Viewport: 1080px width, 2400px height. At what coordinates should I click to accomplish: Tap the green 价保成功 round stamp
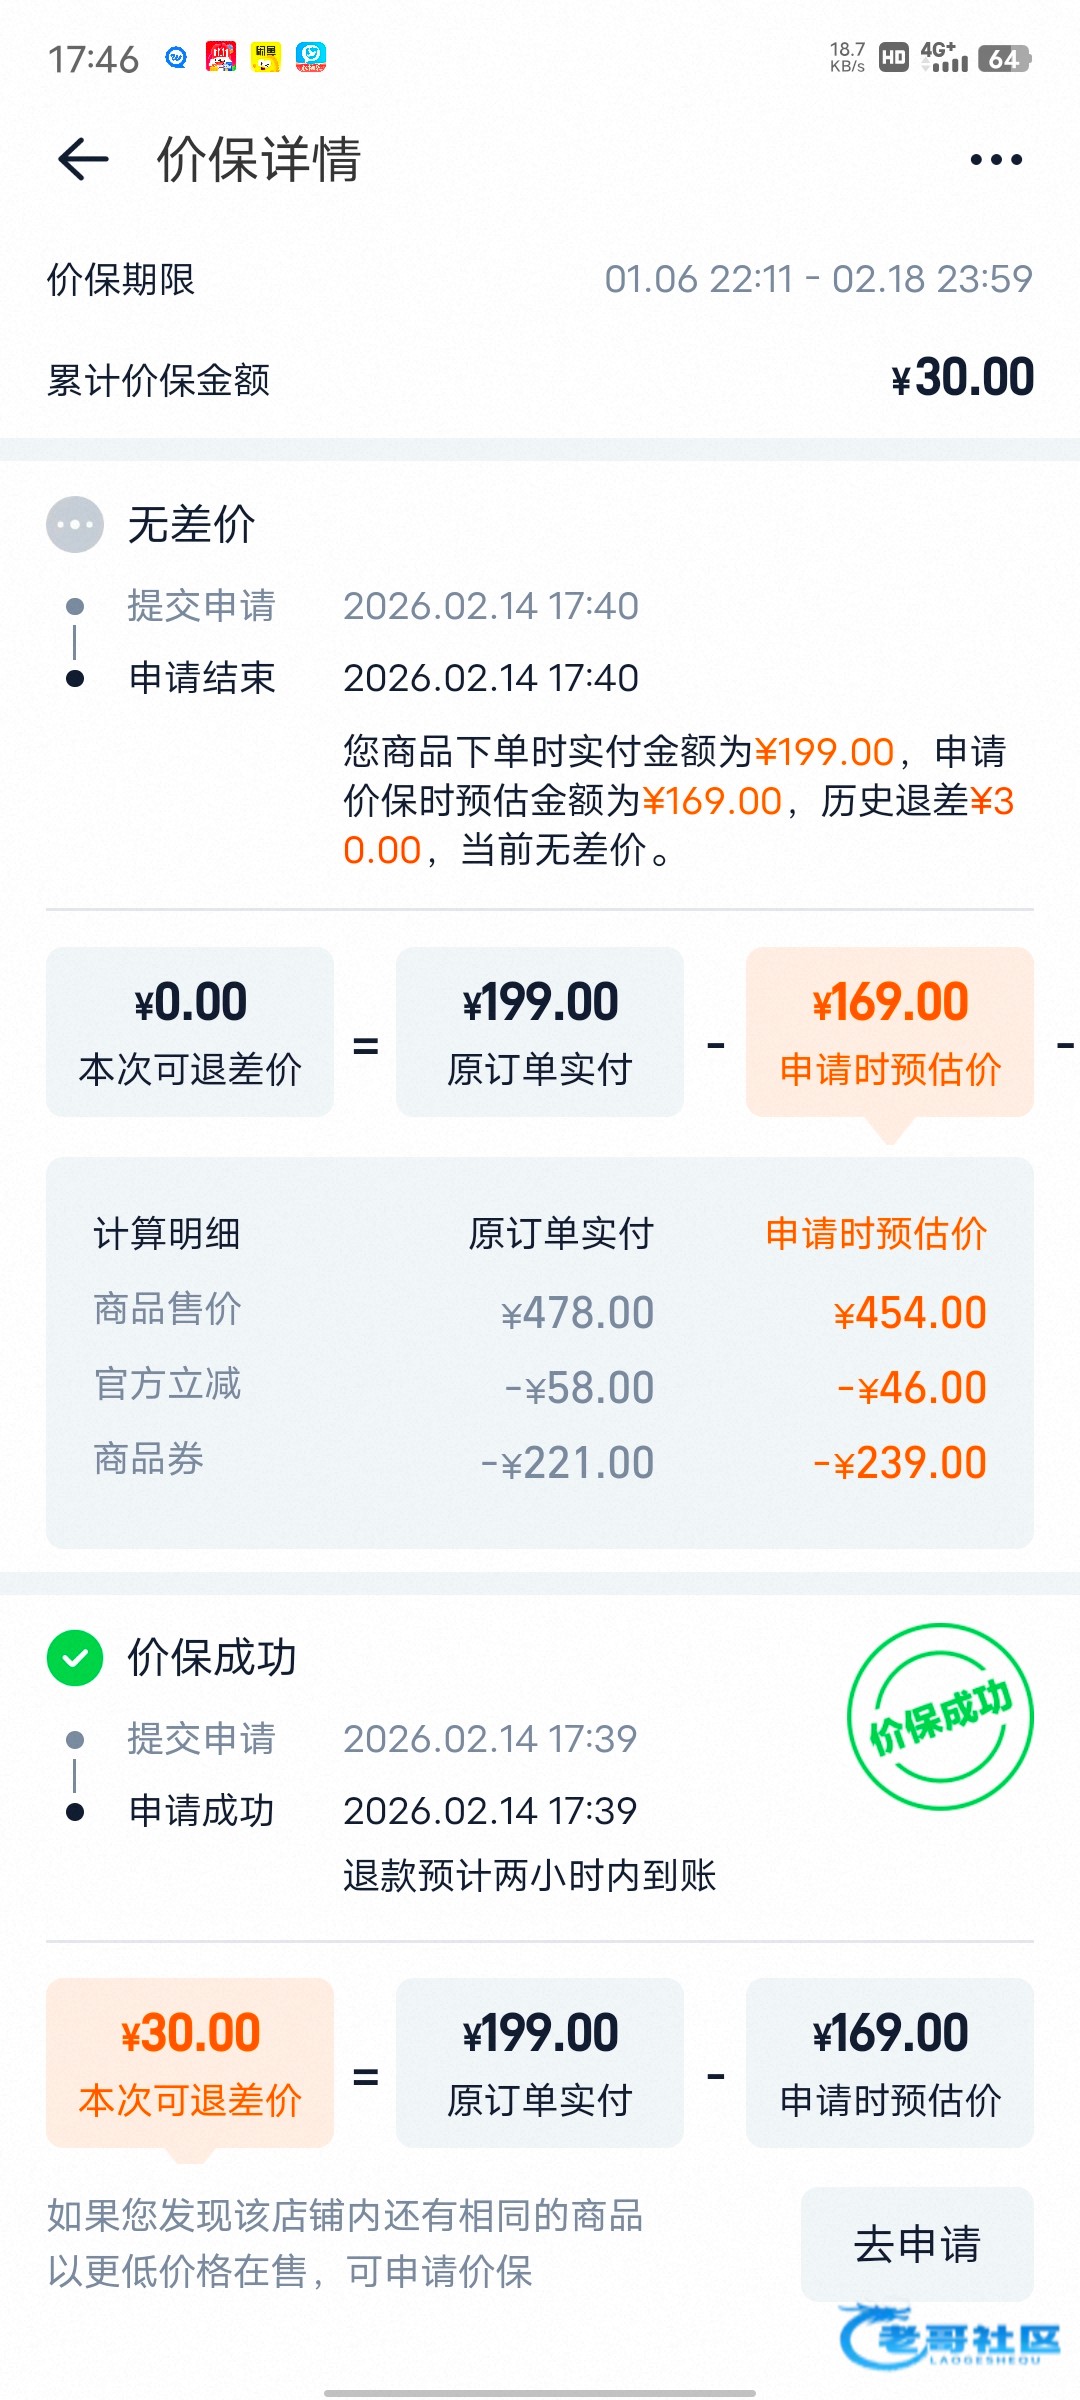[x=939, y=1717]
